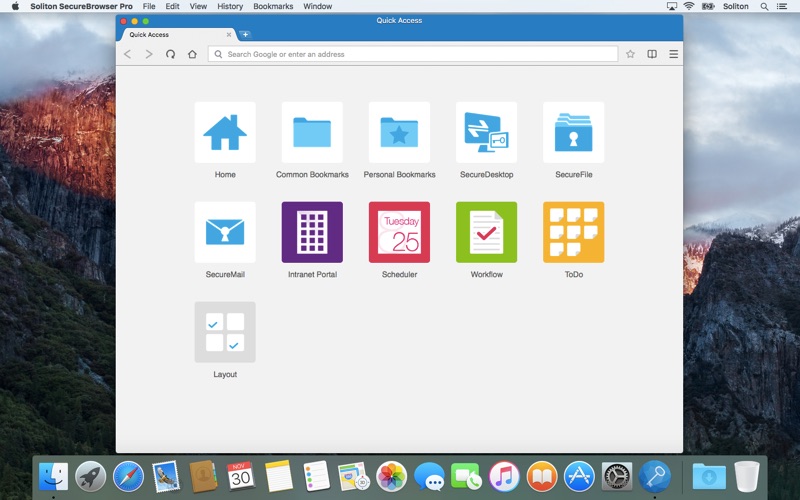
Task: Open the Home quick access tile
Action: coord(225,132)
